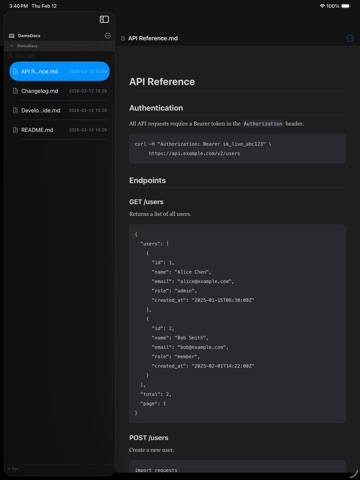Open the document ellipsis menu at top right
The width and height of the screenshot is (360, 480).
(x=350, y=38)
